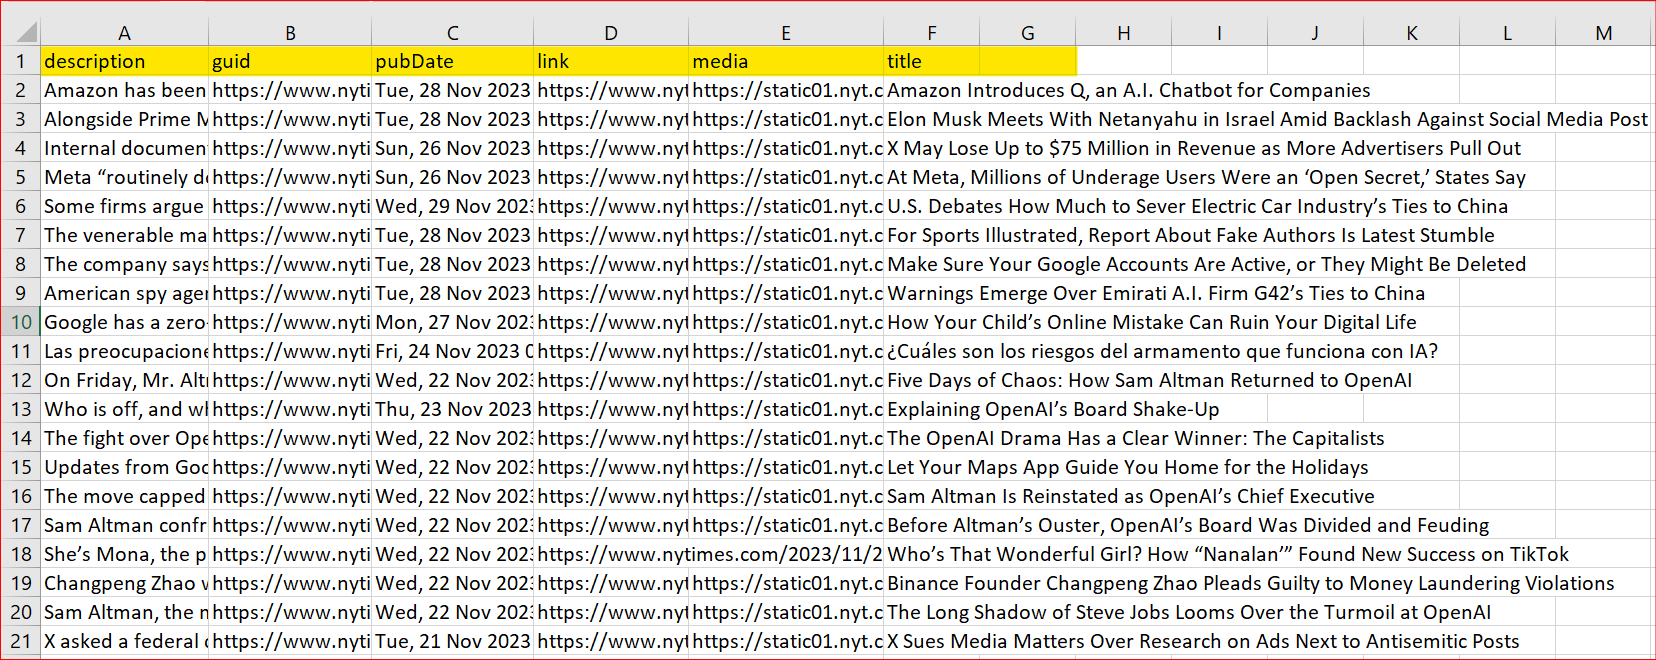Select title 'How Your Child's Online Mistake'

pyautogui.click(x=1152, y=322)
